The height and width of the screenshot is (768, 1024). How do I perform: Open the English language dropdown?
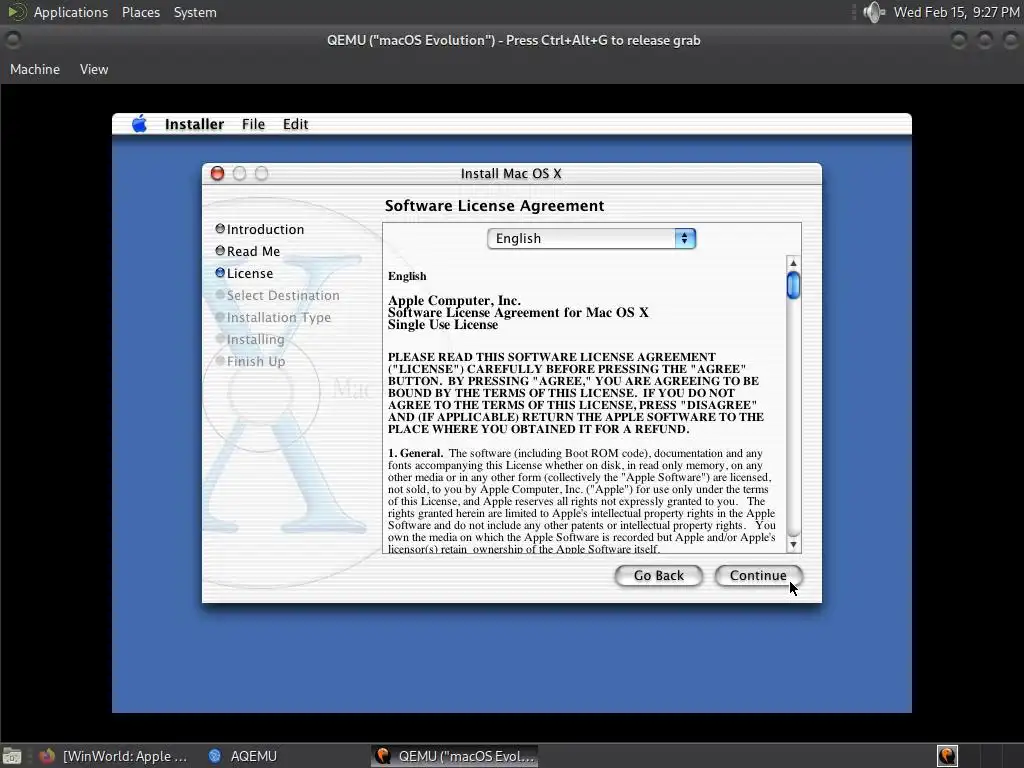pos(591,238)
